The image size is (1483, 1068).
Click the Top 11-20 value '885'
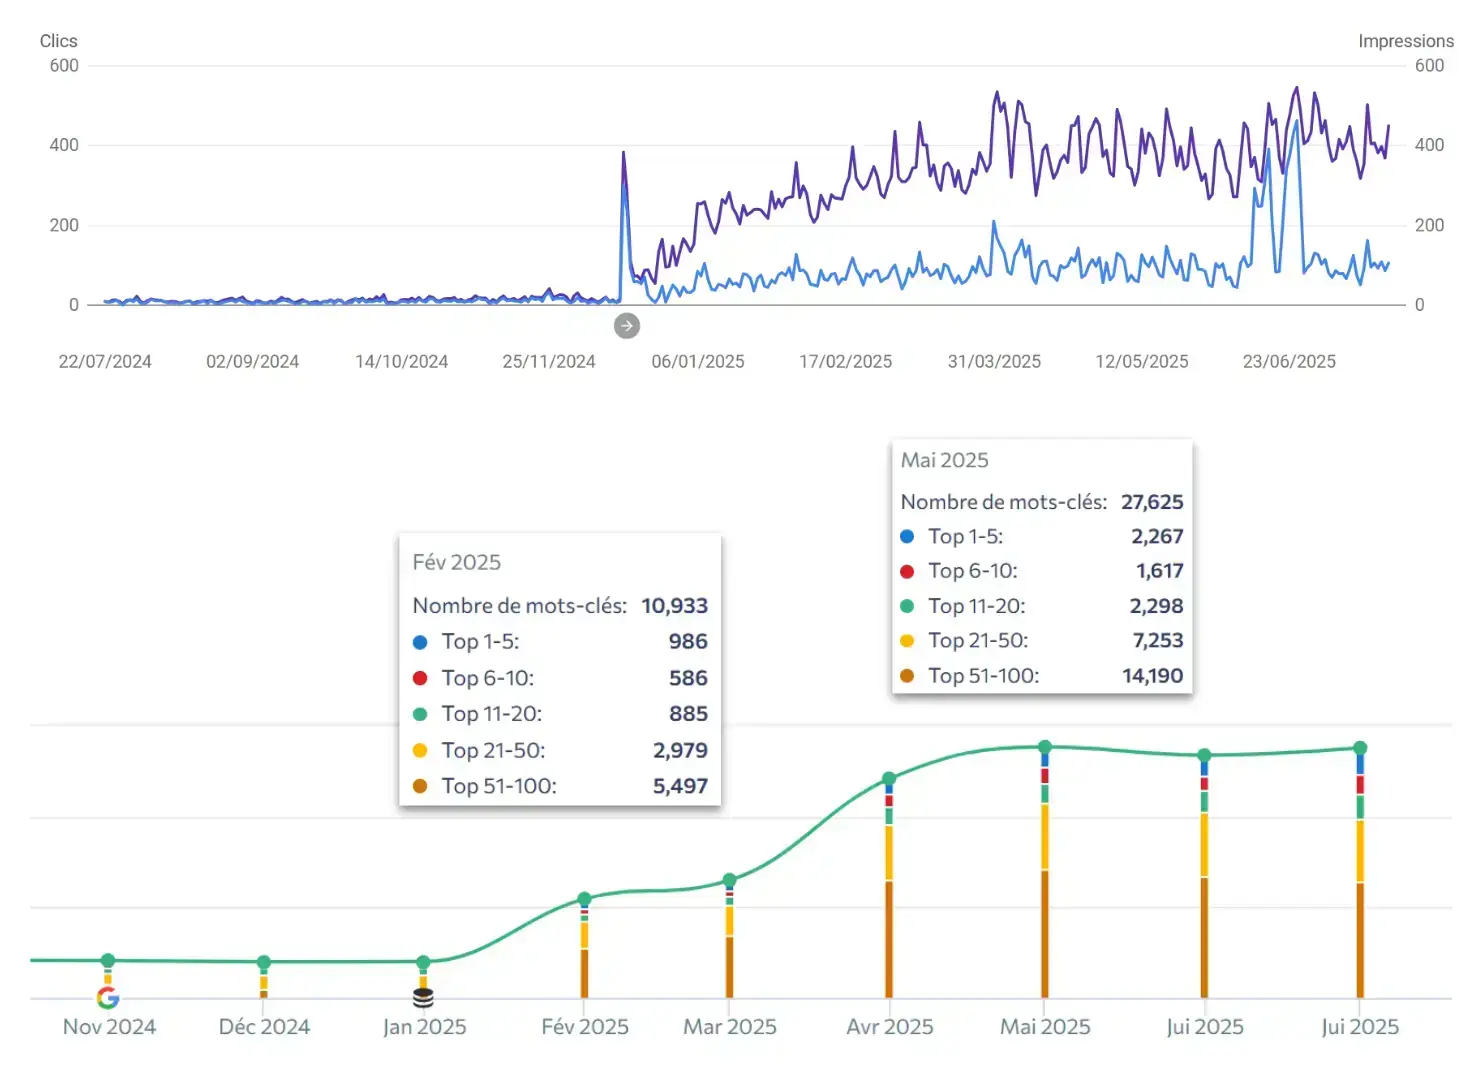pos(688,714)
